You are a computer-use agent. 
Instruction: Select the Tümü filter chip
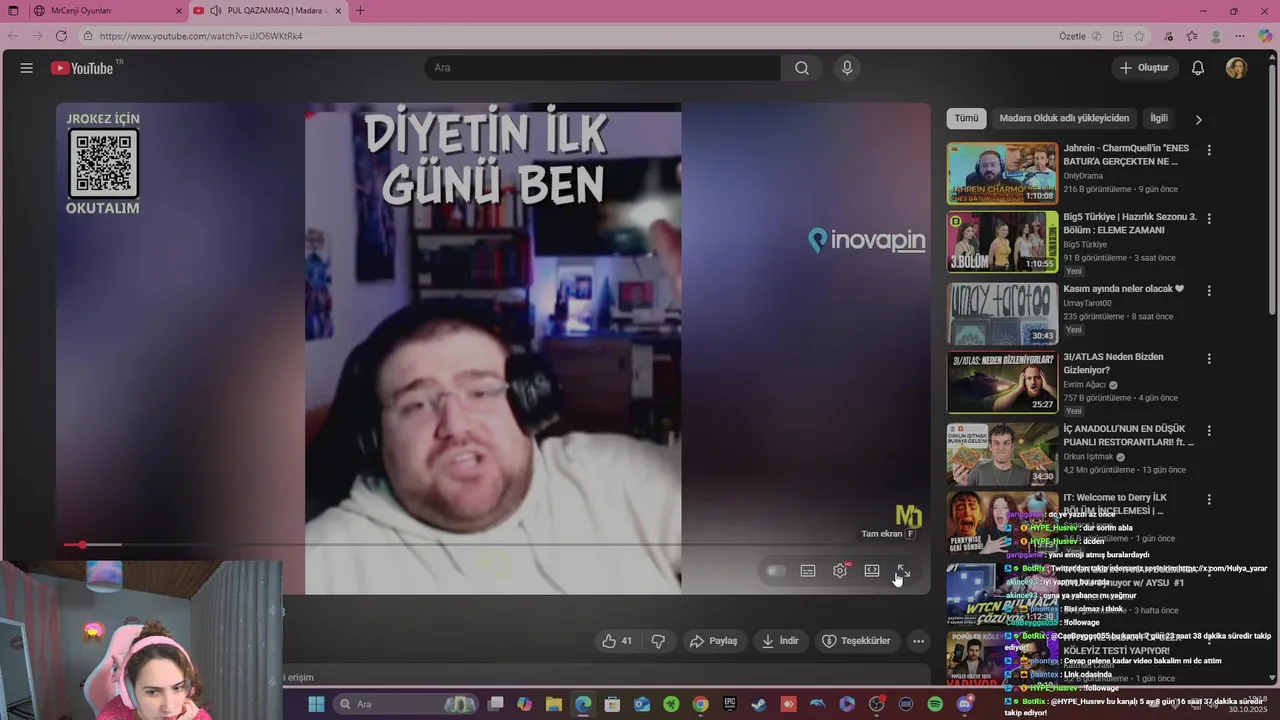pyautogui.click(x=966, y=118)
